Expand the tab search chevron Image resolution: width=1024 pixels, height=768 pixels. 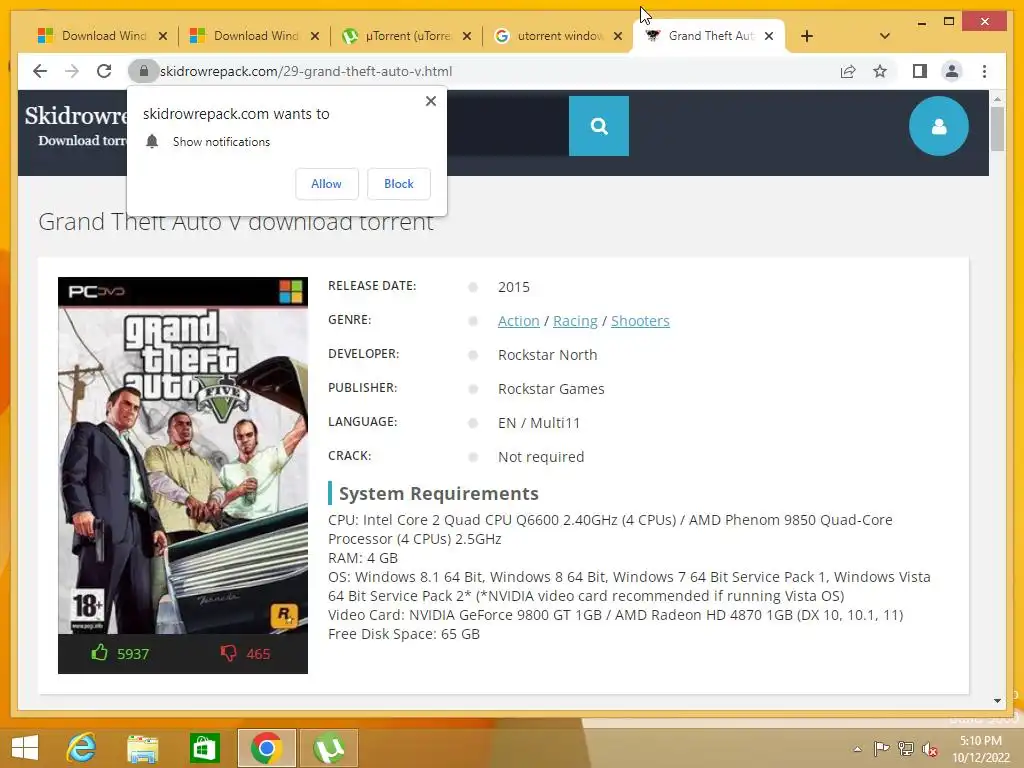[x=885, y=36]
